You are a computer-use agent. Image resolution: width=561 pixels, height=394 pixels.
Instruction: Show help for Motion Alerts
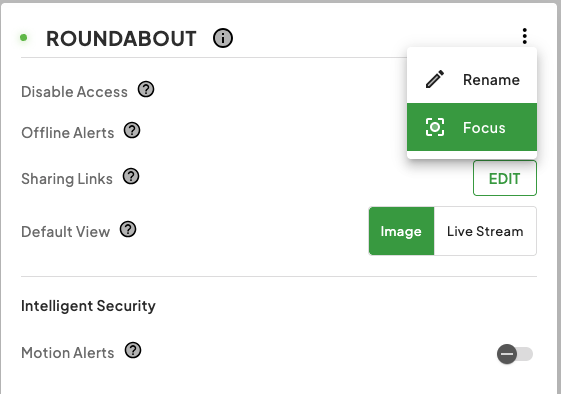pyautogui.click(x=133, y=350)
